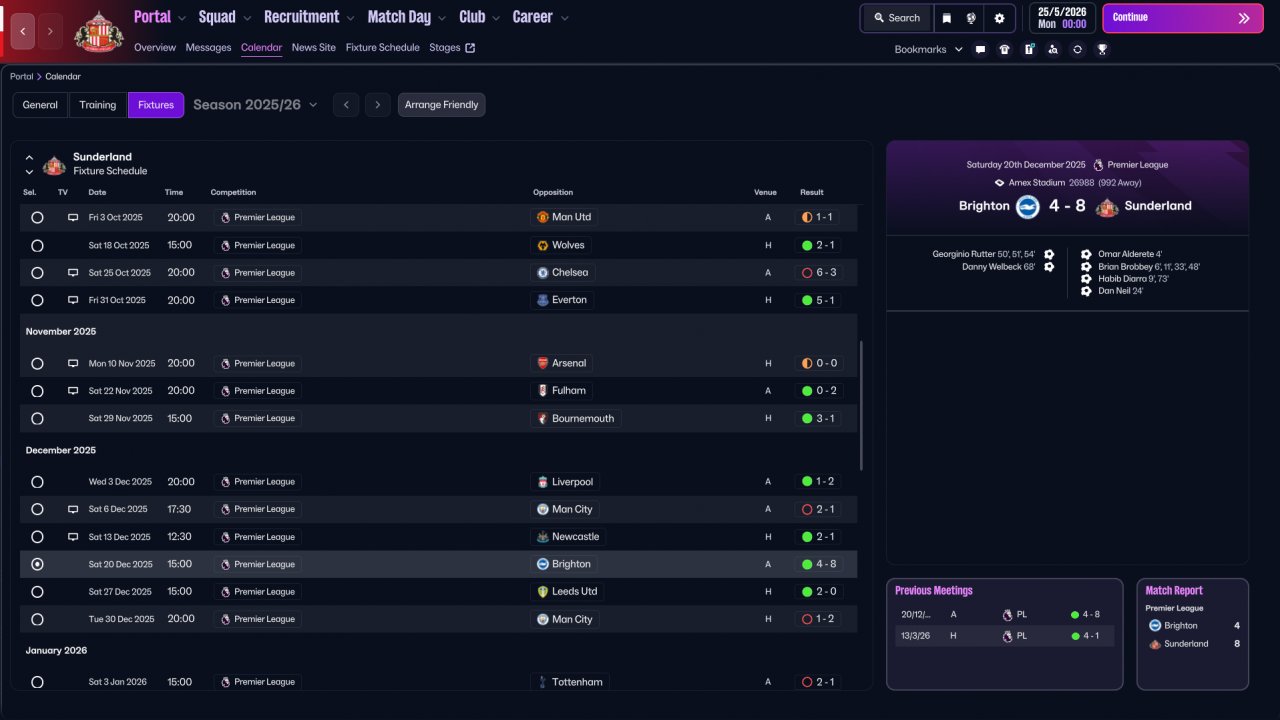The width and height of the screenshot is (1280, 720).
Task: Expand the Career menu chevron
Action: point(565,18)
